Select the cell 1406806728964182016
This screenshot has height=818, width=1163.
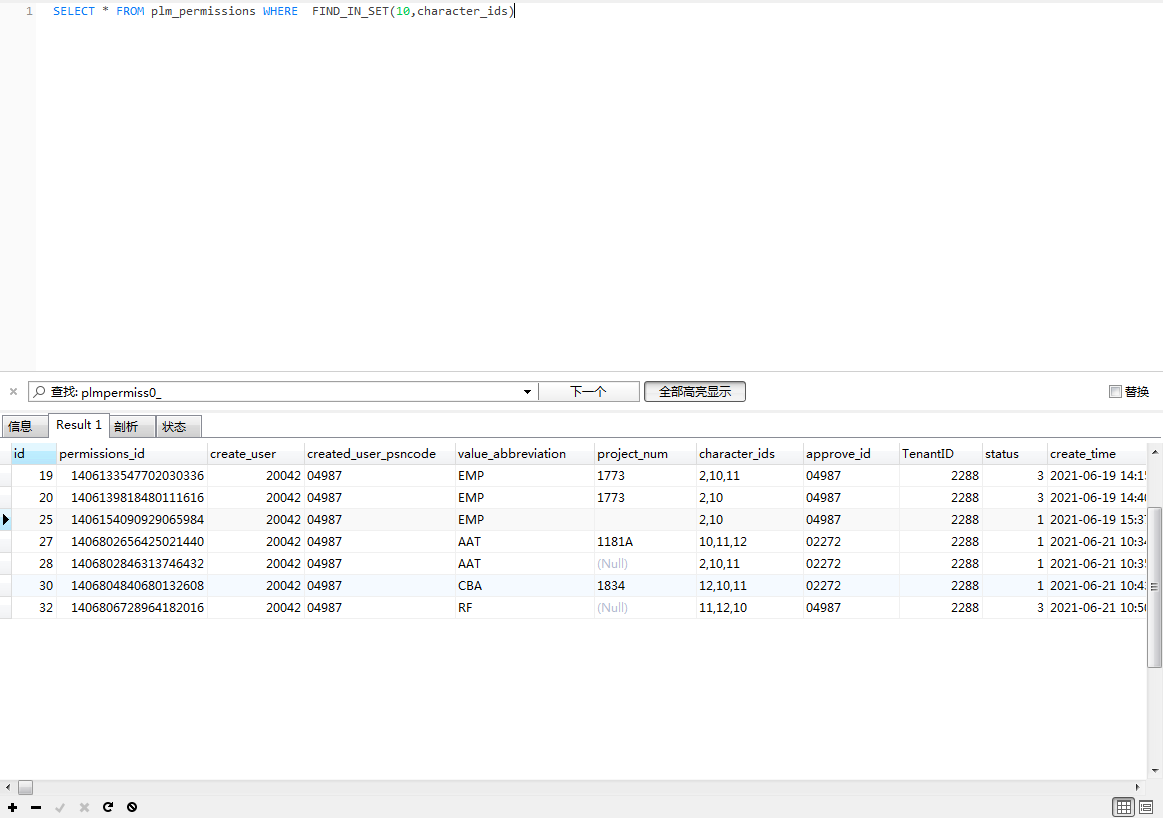[x=131, y=607]
